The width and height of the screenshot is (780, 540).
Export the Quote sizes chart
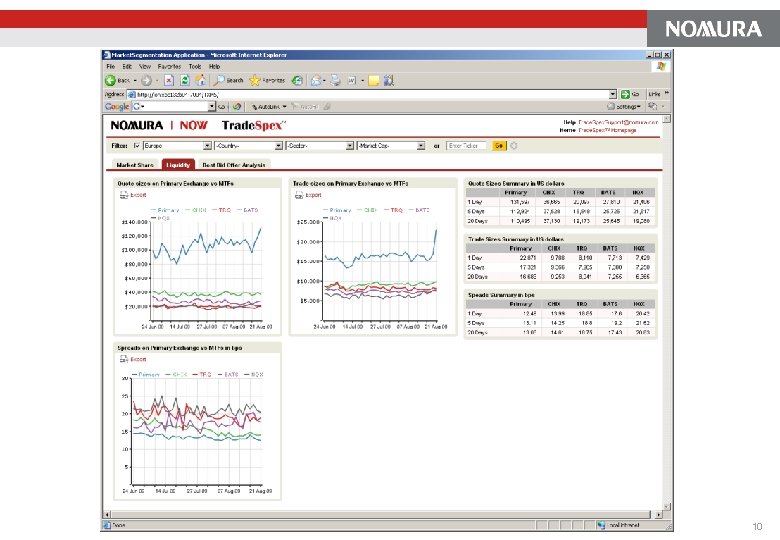(133, 195)
